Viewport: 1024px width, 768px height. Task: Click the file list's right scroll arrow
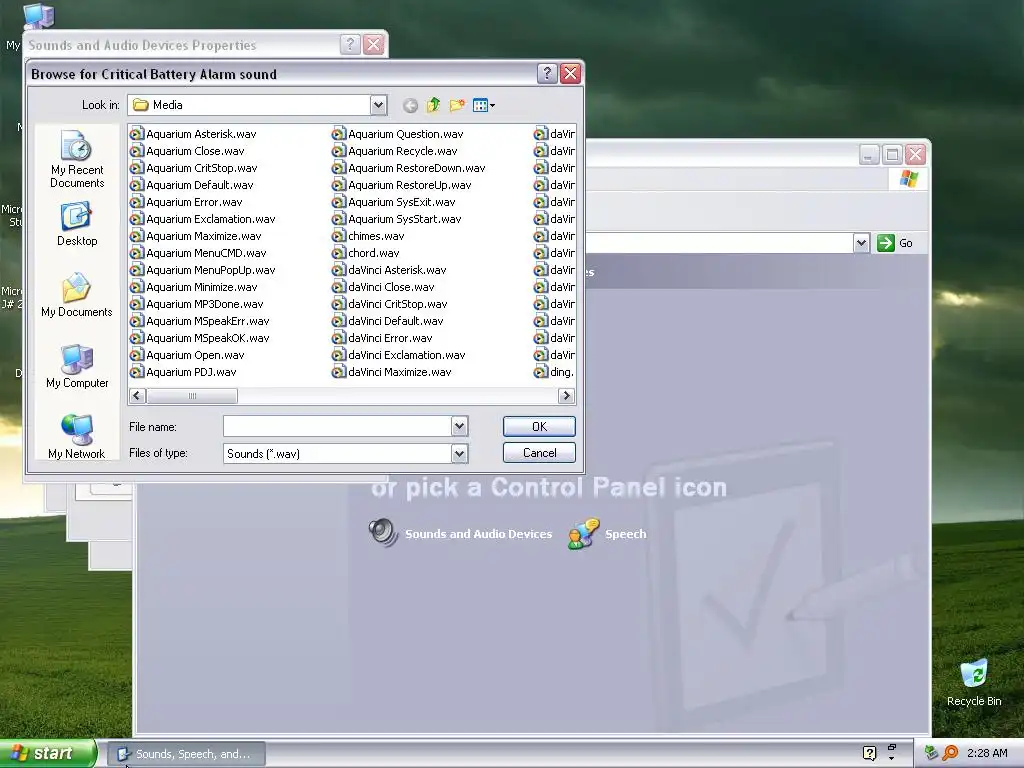coord(566,396)
